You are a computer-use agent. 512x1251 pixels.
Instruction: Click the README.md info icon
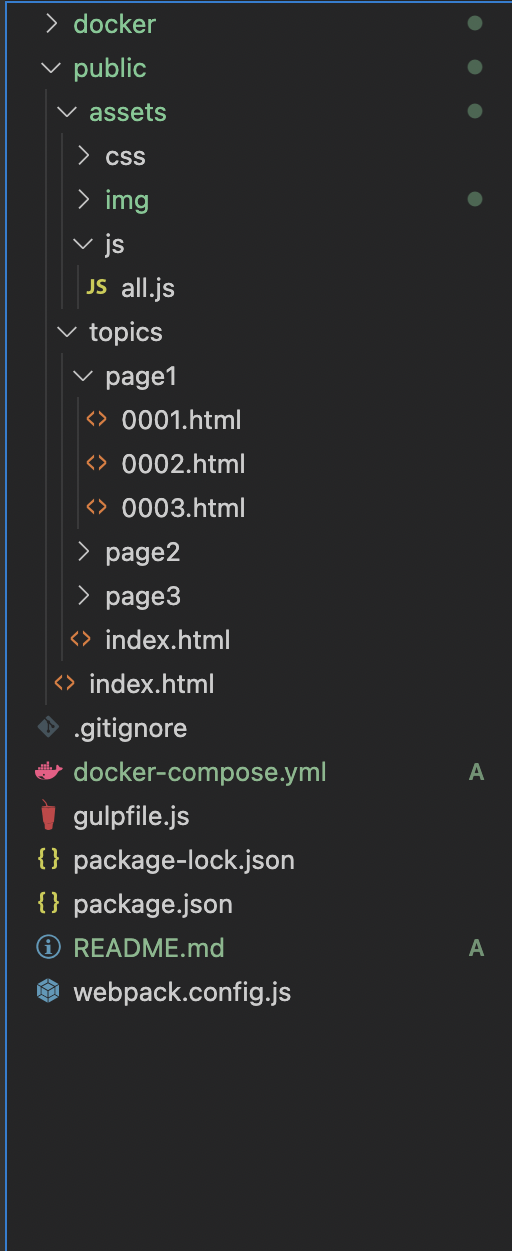click(x=48, y=948)
